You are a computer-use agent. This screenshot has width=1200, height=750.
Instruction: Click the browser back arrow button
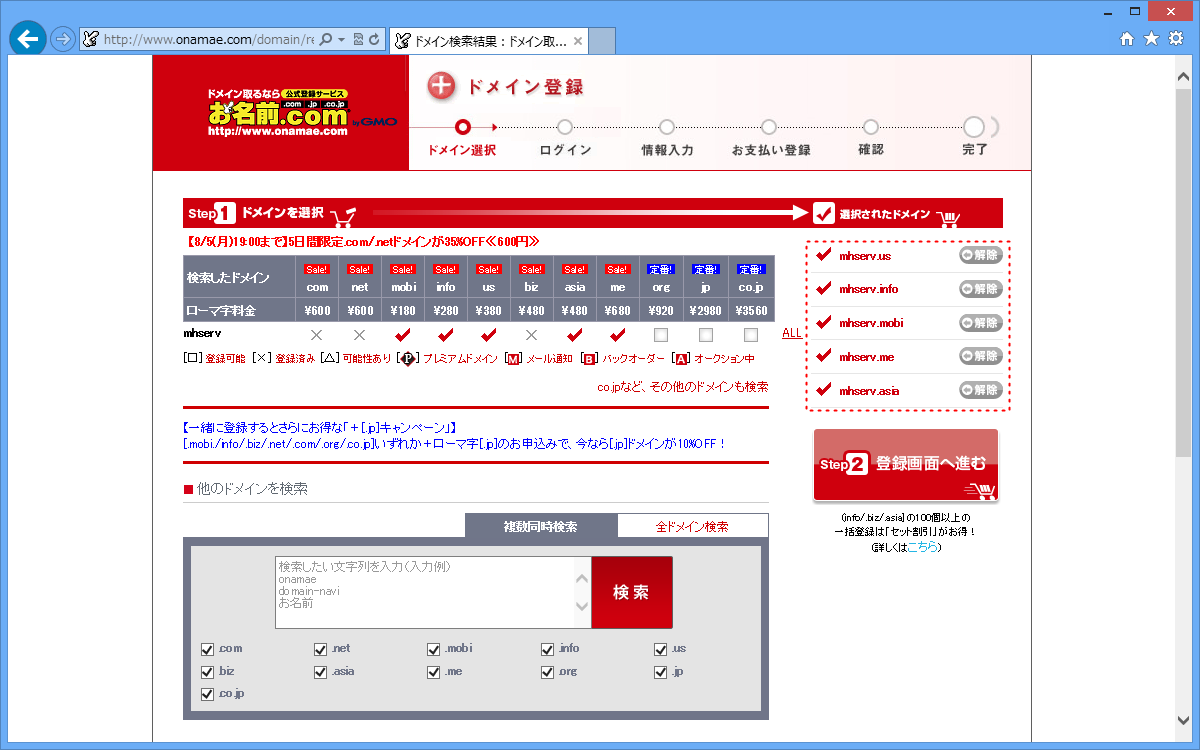pos(27,39)
